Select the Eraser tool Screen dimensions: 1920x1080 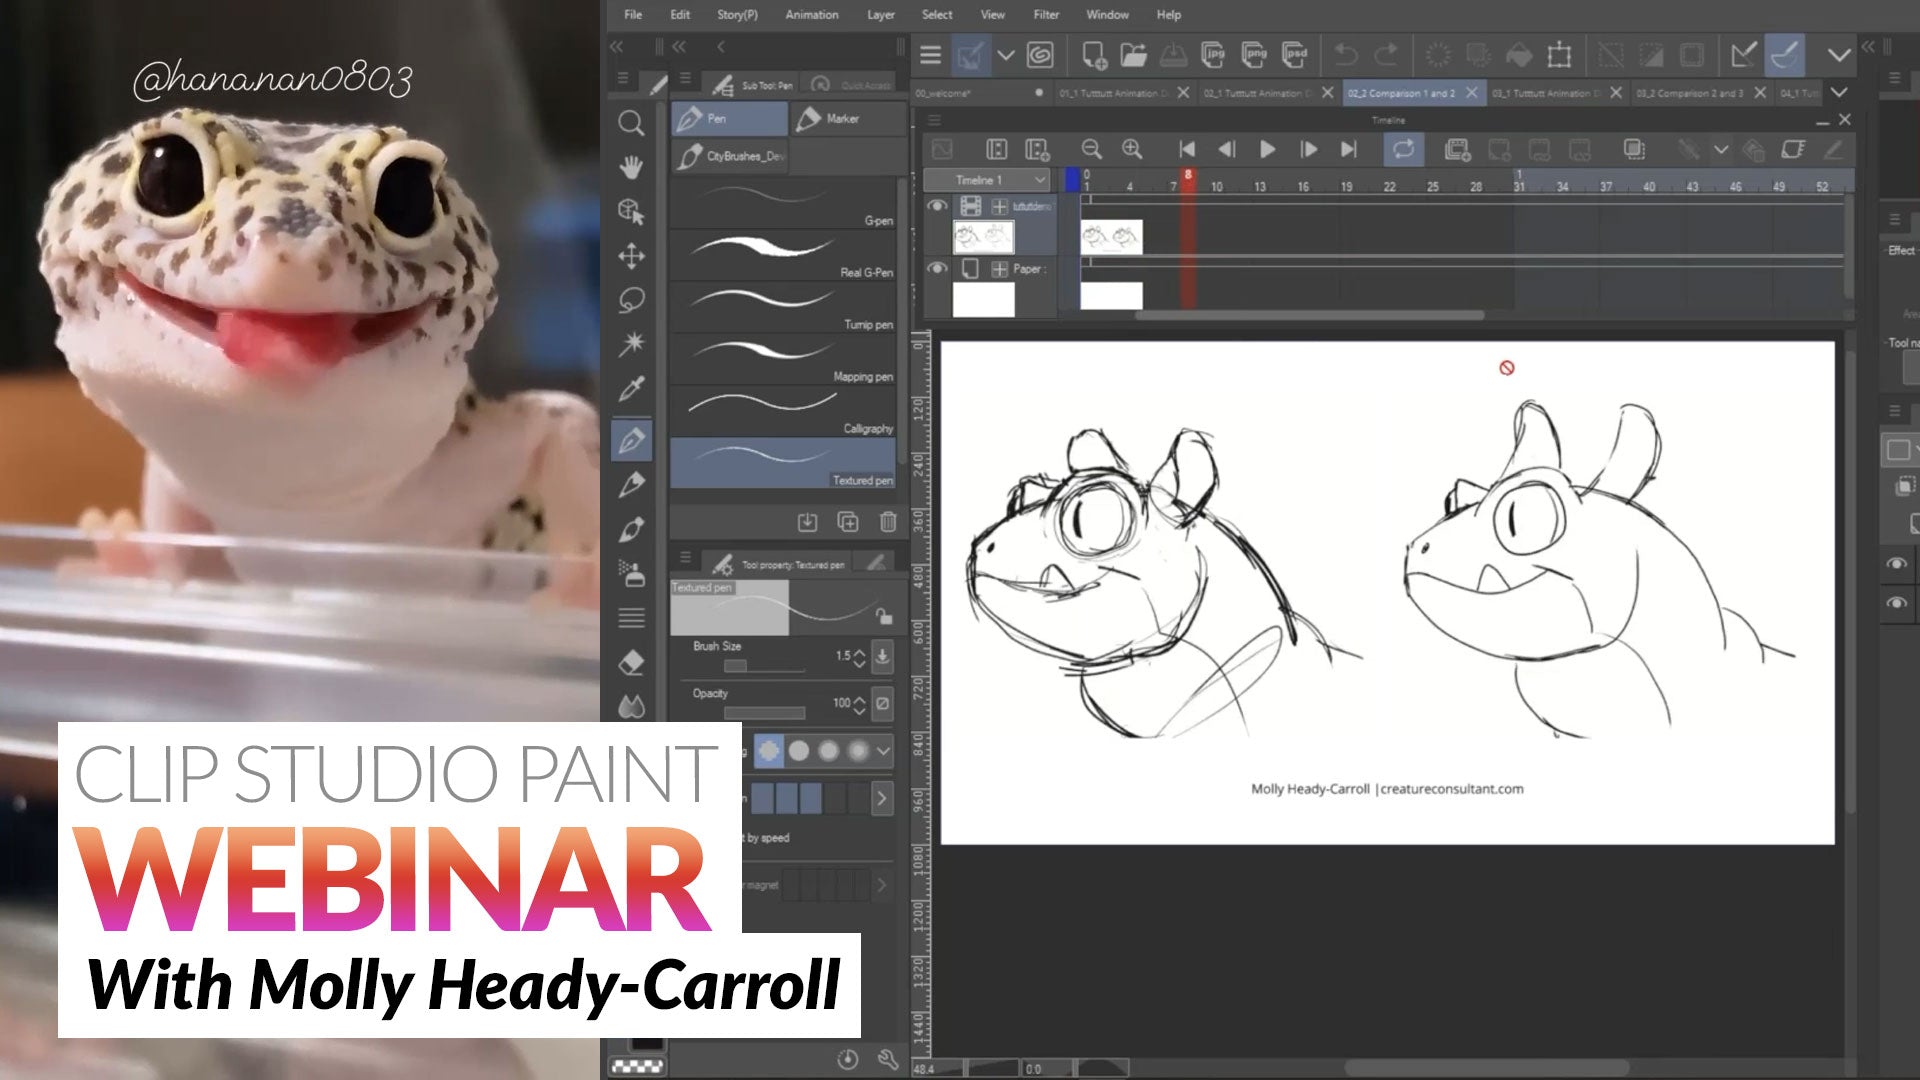631,662
